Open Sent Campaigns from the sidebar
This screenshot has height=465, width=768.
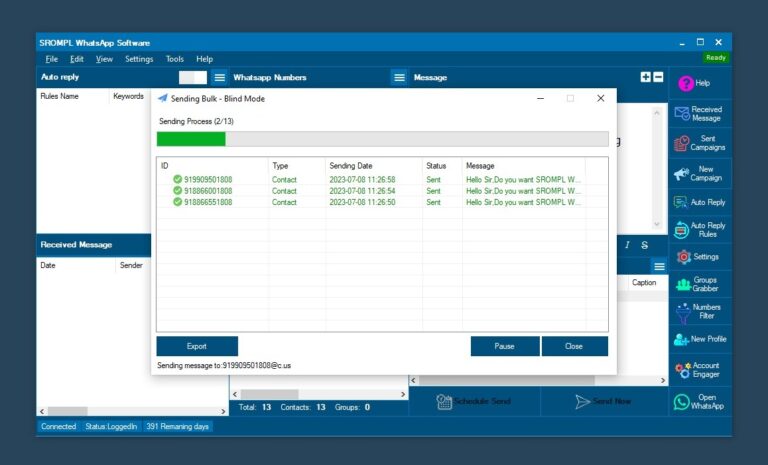click(x=682, y=143)
